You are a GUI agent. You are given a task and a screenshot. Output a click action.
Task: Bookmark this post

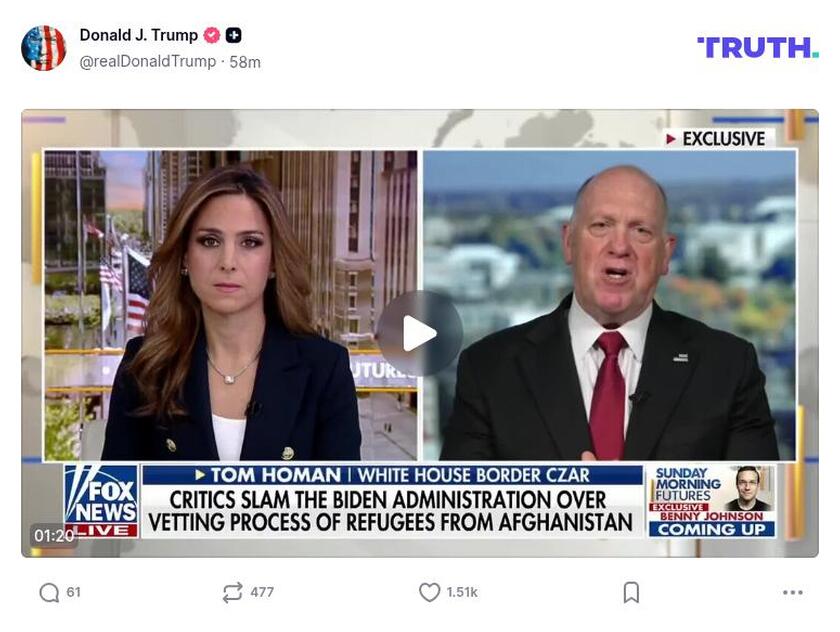click(631, 592)
